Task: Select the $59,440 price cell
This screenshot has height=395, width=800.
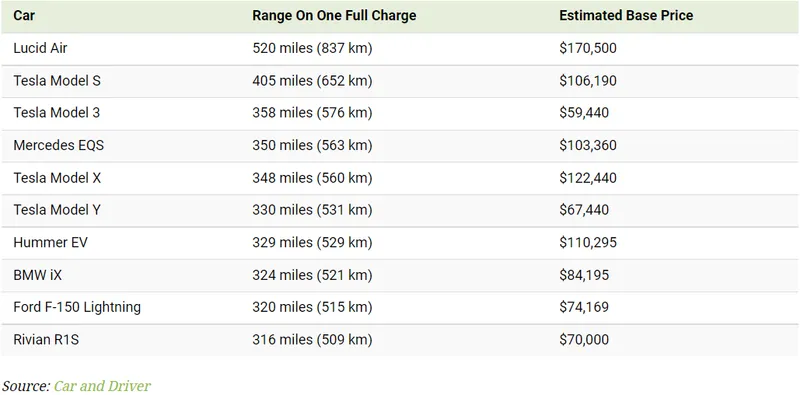Action: click(x=584, y=113)
